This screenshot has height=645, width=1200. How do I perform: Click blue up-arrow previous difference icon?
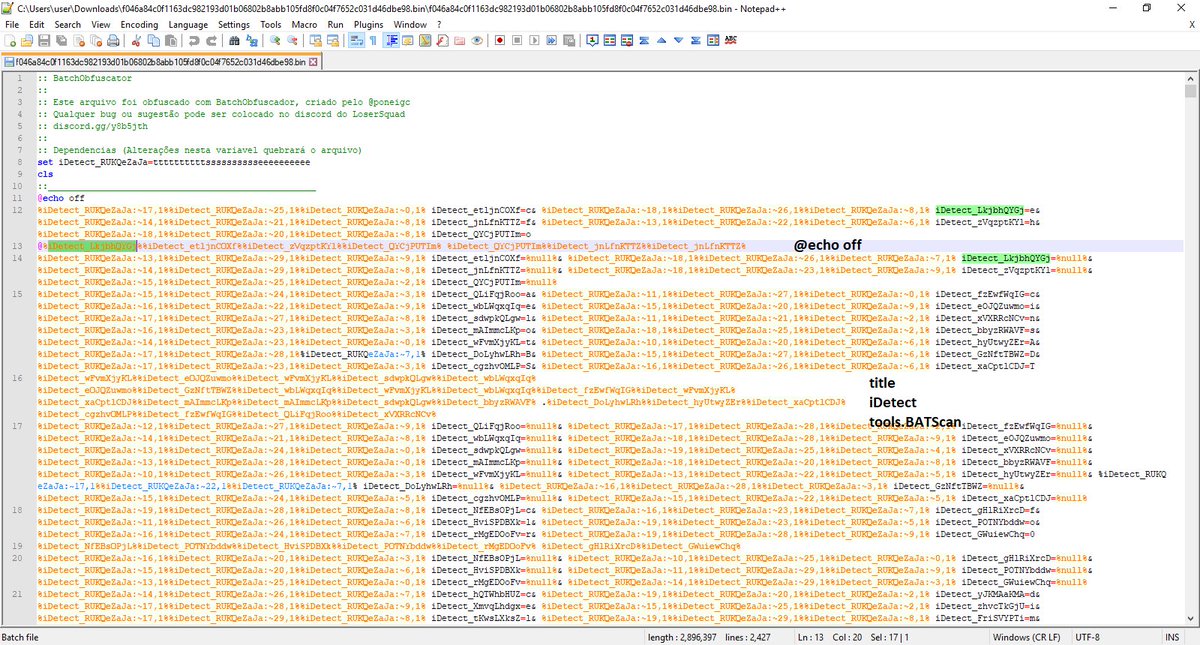tap(661, 41)
